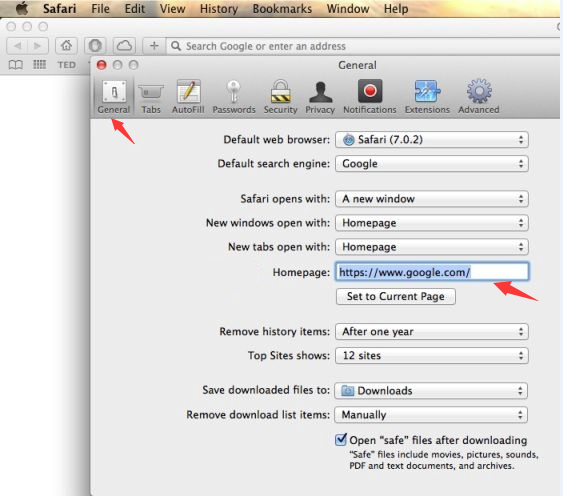Open the Tabs preferences pane

coord(151,97)
